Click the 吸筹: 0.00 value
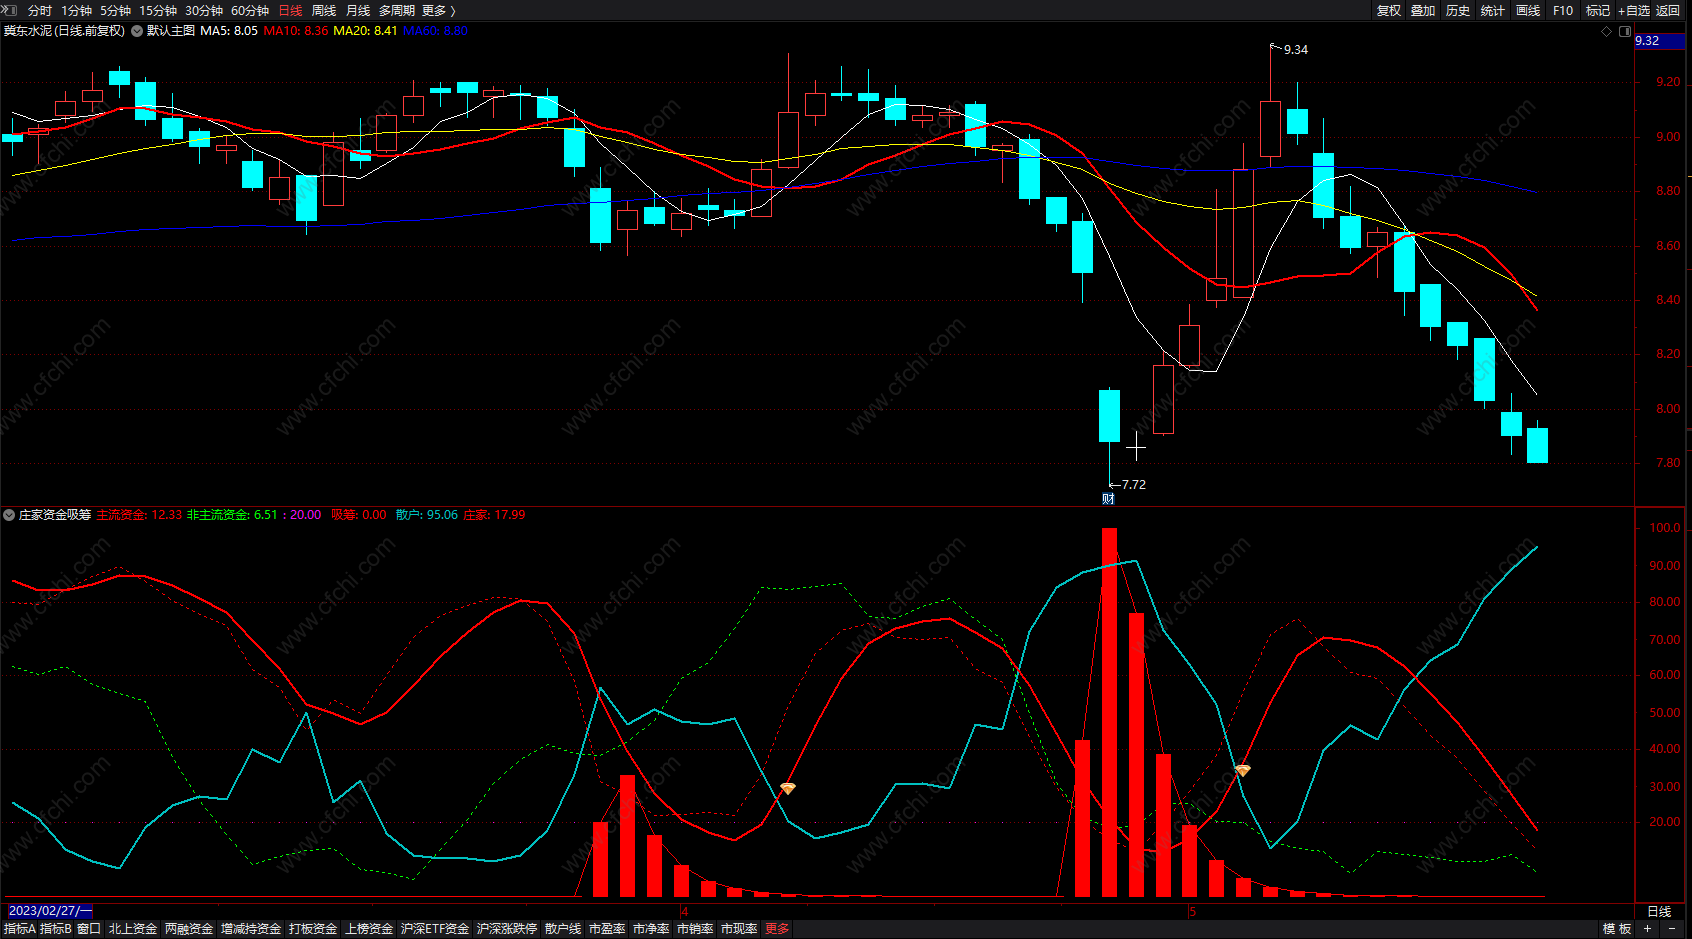 coord(359,515)
